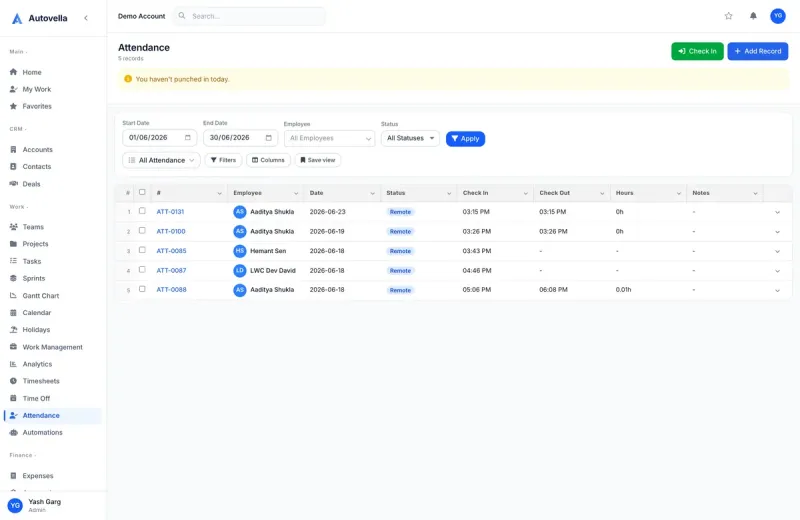Collapse the sidebar with the chevron arrow
Image resolution: width=800 pixels, height=520 pixels.
pos(86,18)
